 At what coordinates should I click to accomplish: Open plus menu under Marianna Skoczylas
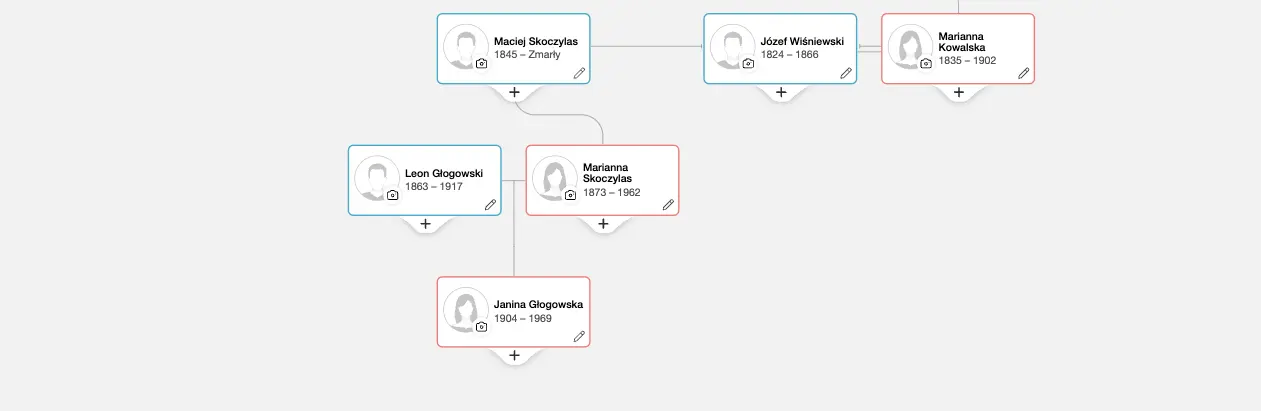603,224
